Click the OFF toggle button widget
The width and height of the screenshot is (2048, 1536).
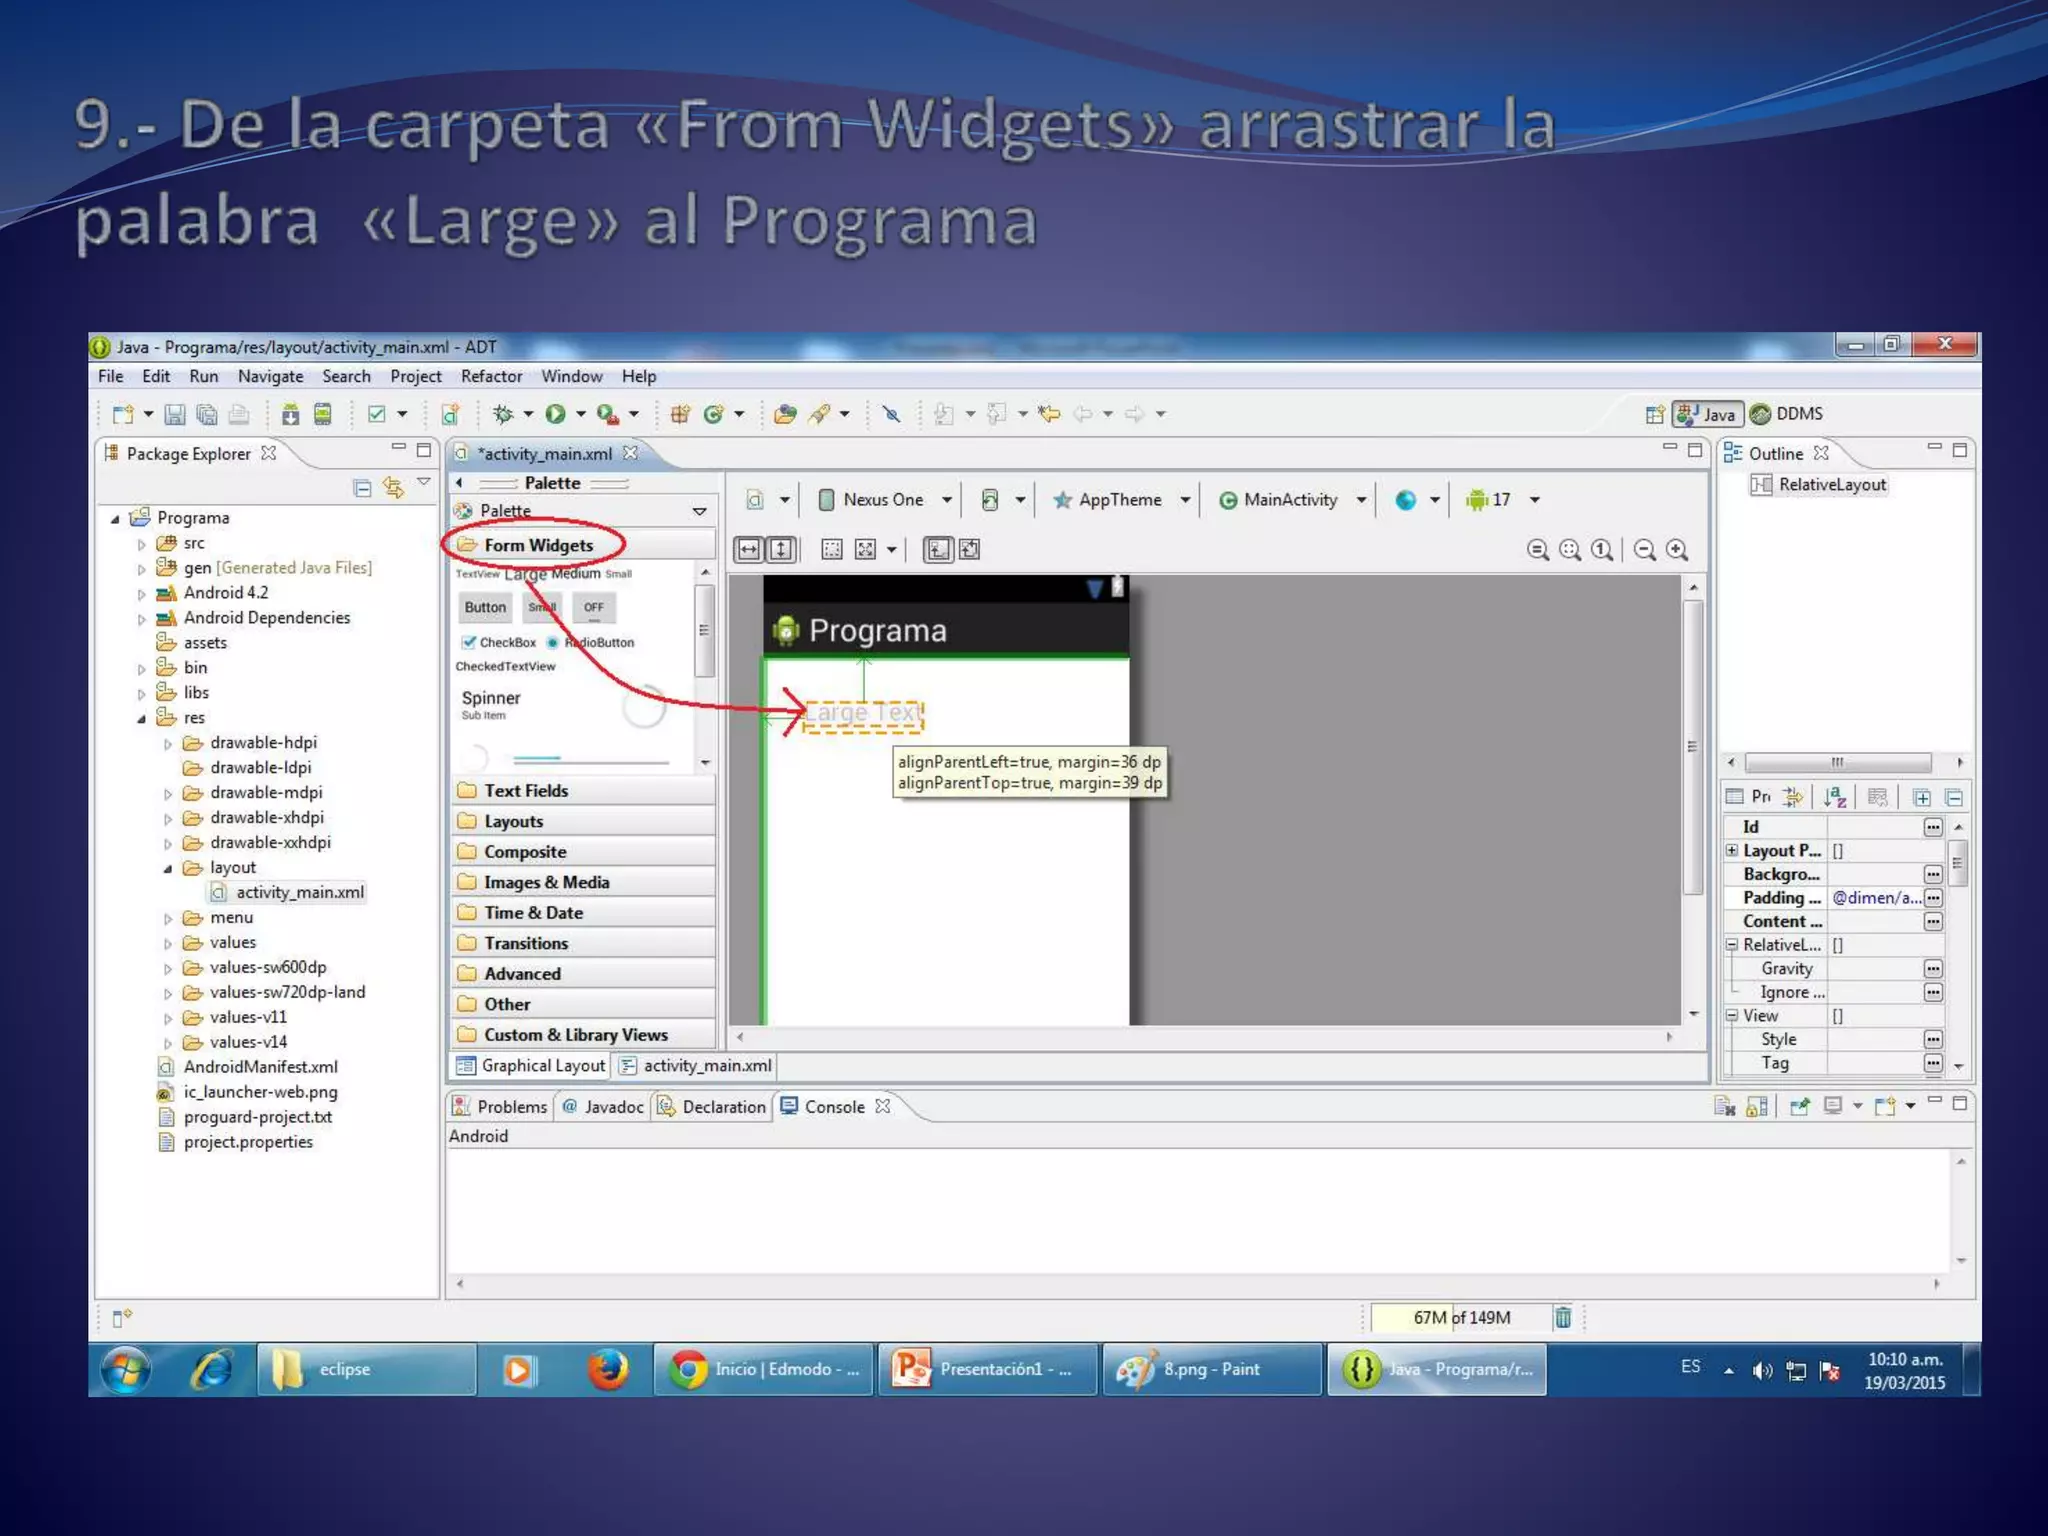[x=593, y=607]
